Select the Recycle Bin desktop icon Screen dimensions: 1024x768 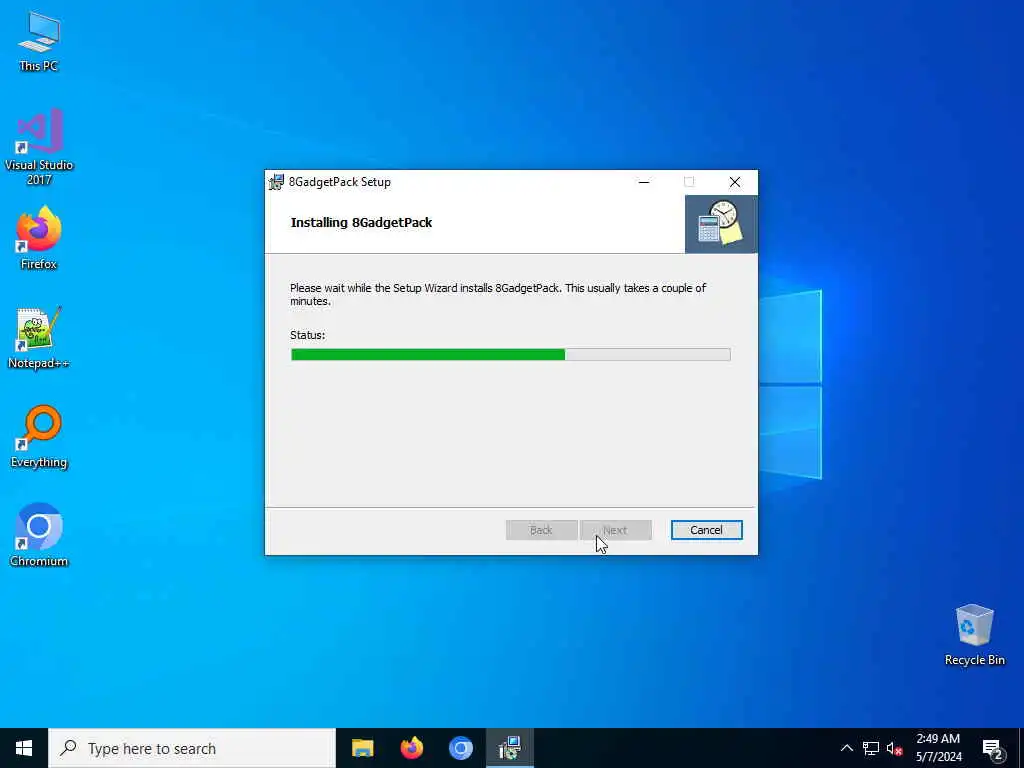[974, 635]
